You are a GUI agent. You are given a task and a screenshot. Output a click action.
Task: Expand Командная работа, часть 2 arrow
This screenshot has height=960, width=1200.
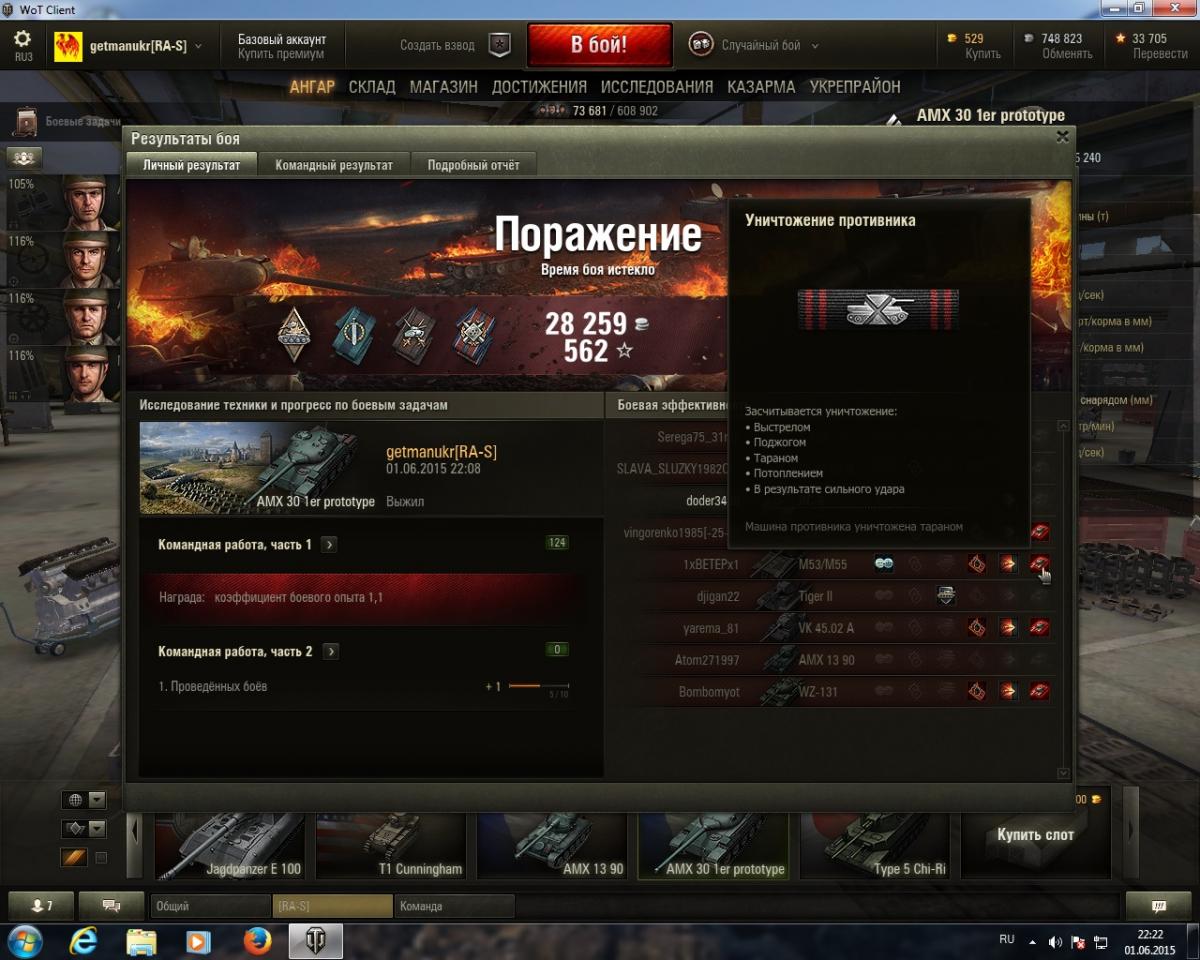coord(331,651)
